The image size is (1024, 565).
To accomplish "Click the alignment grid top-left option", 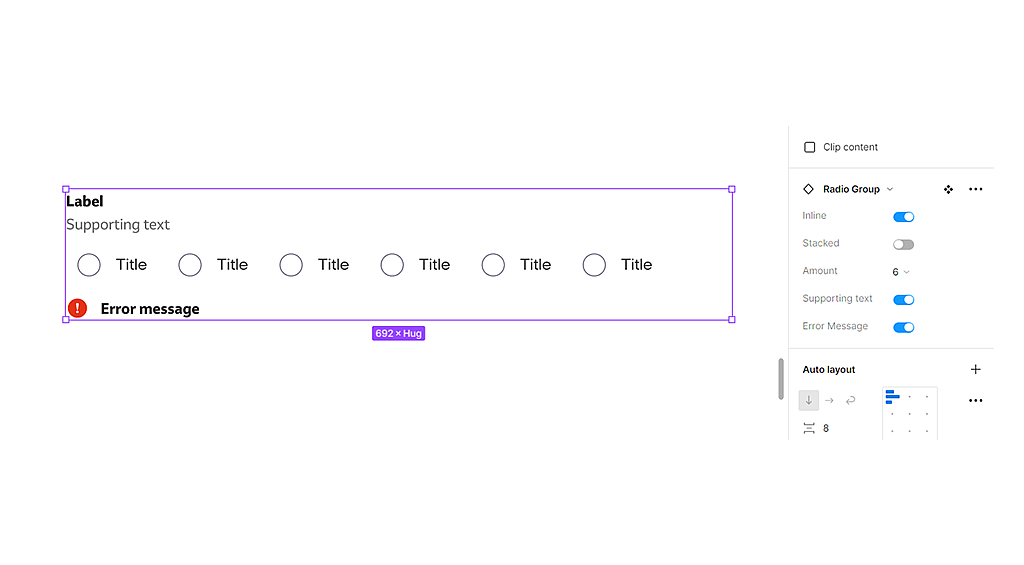I will pos(892,397).
